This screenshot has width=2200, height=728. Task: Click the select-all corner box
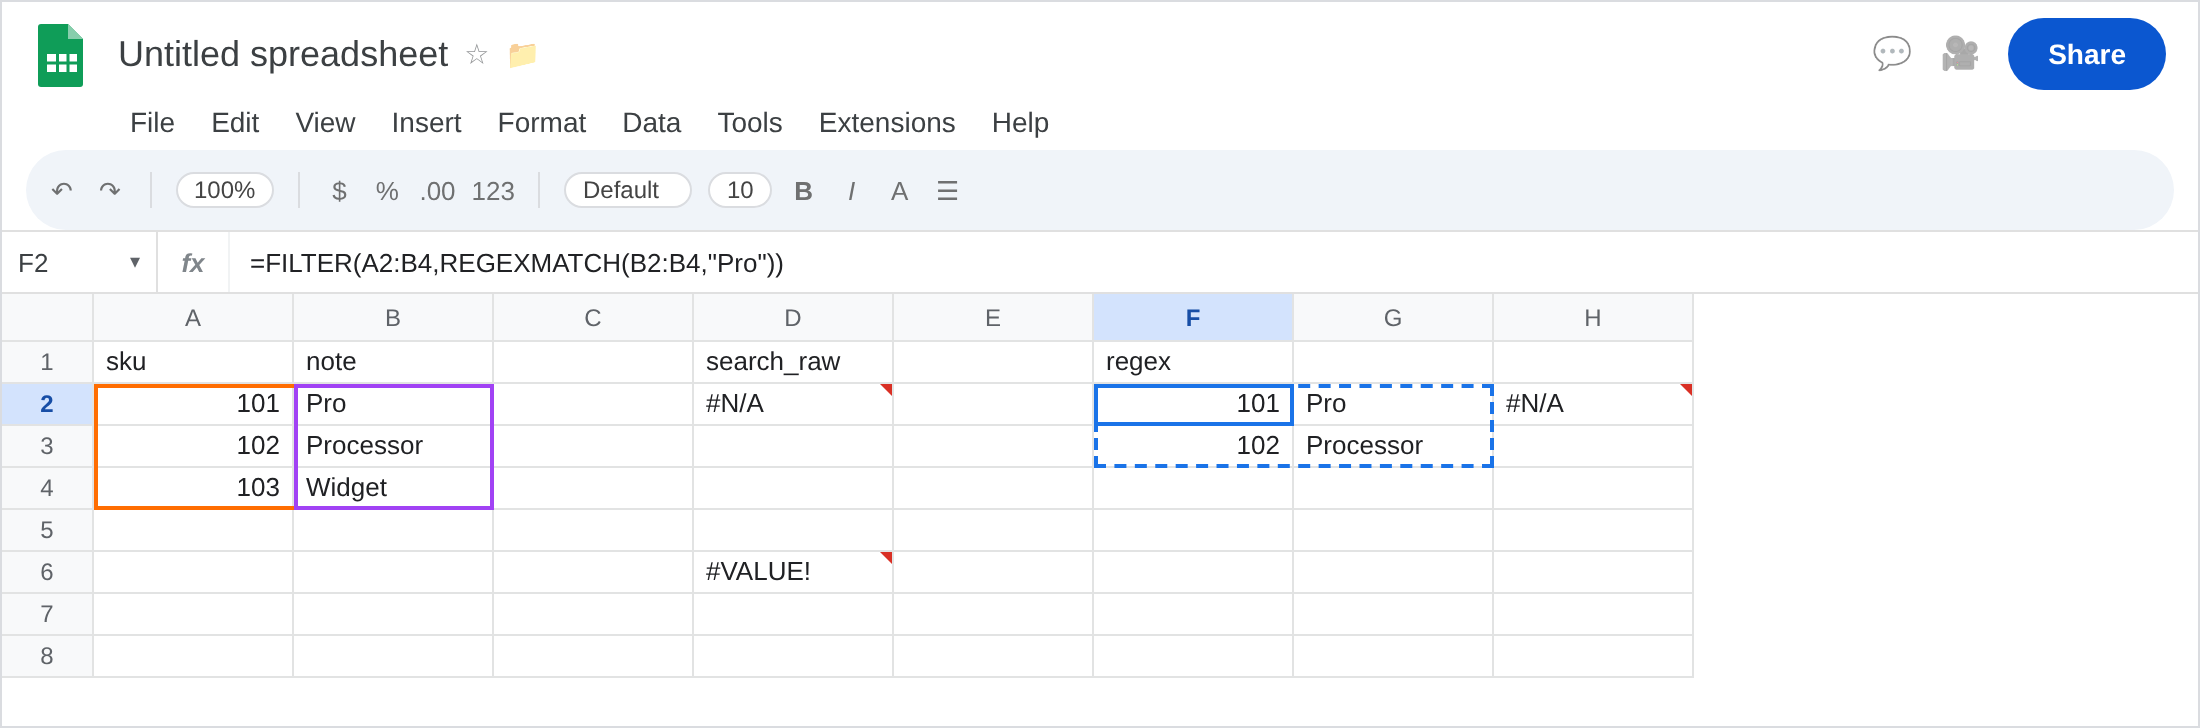47,318
